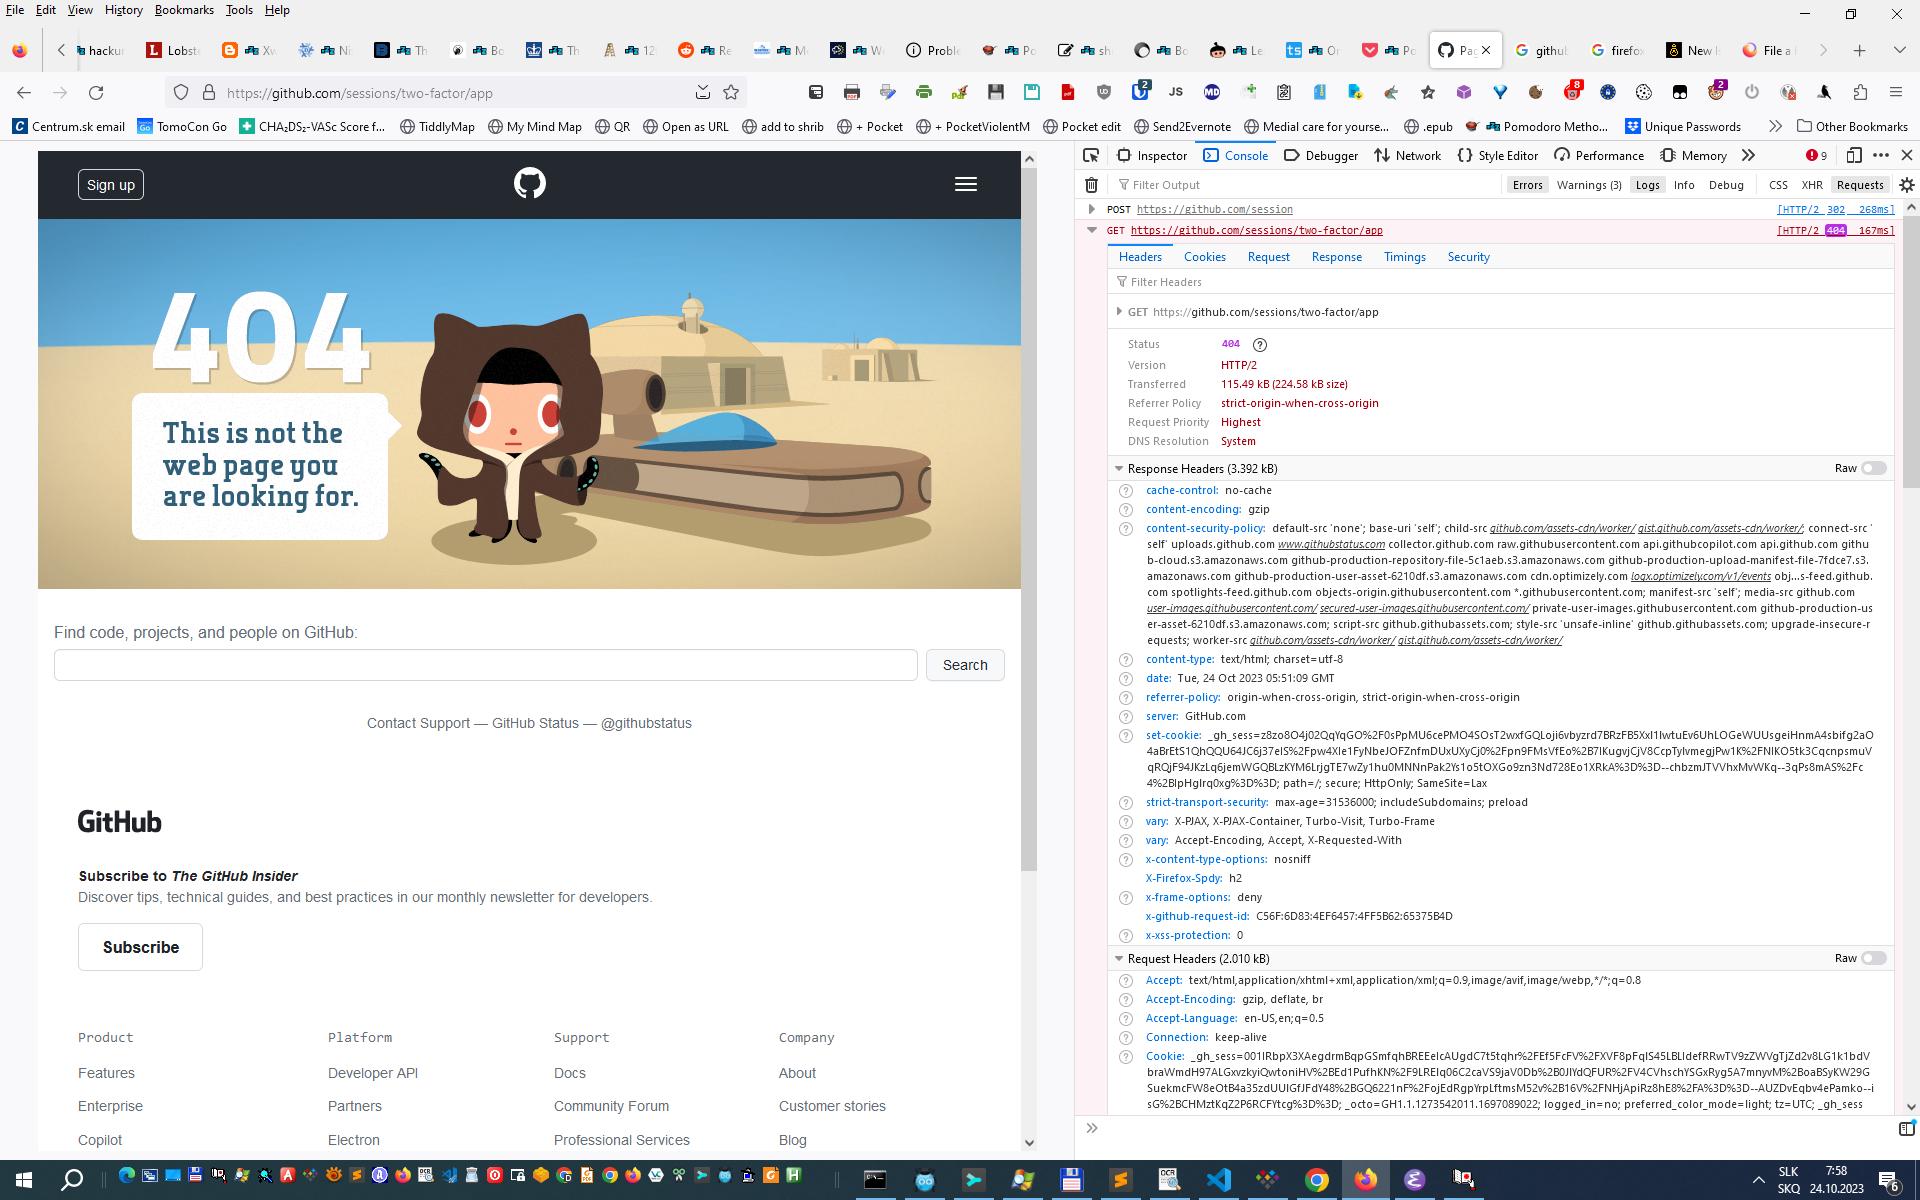1920x1200 pixels.
Task: Open the Cookies tab of request
Action: pyautogui.click(x=1204, y=257)
